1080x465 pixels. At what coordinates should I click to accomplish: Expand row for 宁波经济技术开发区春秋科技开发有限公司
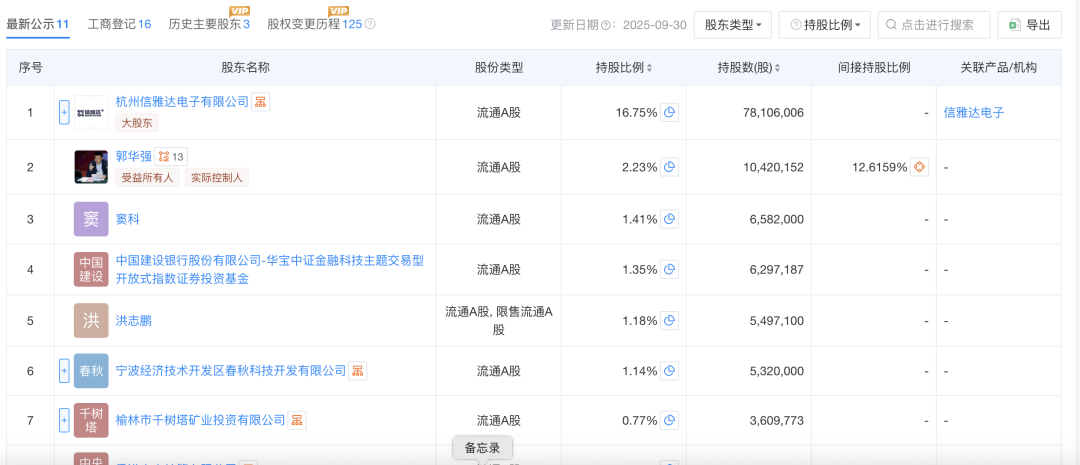pyautogui.click(x=64, y=371)
